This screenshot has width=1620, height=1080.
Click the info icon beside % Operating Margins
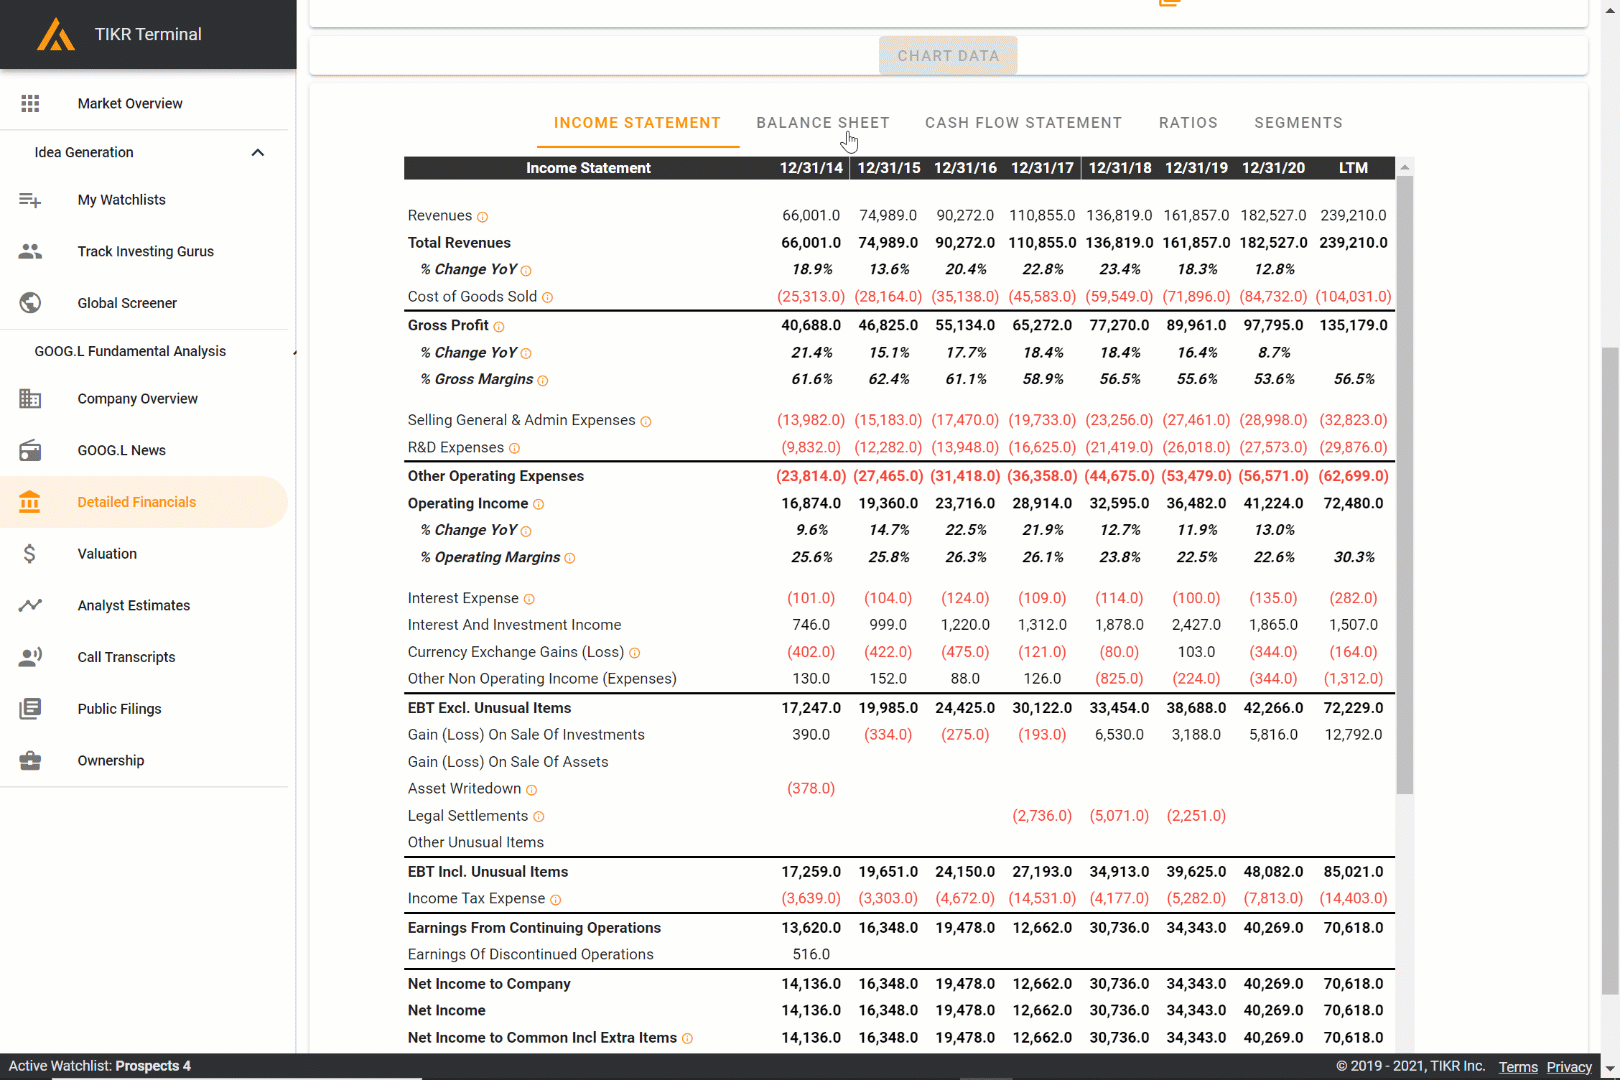(570, 559)
